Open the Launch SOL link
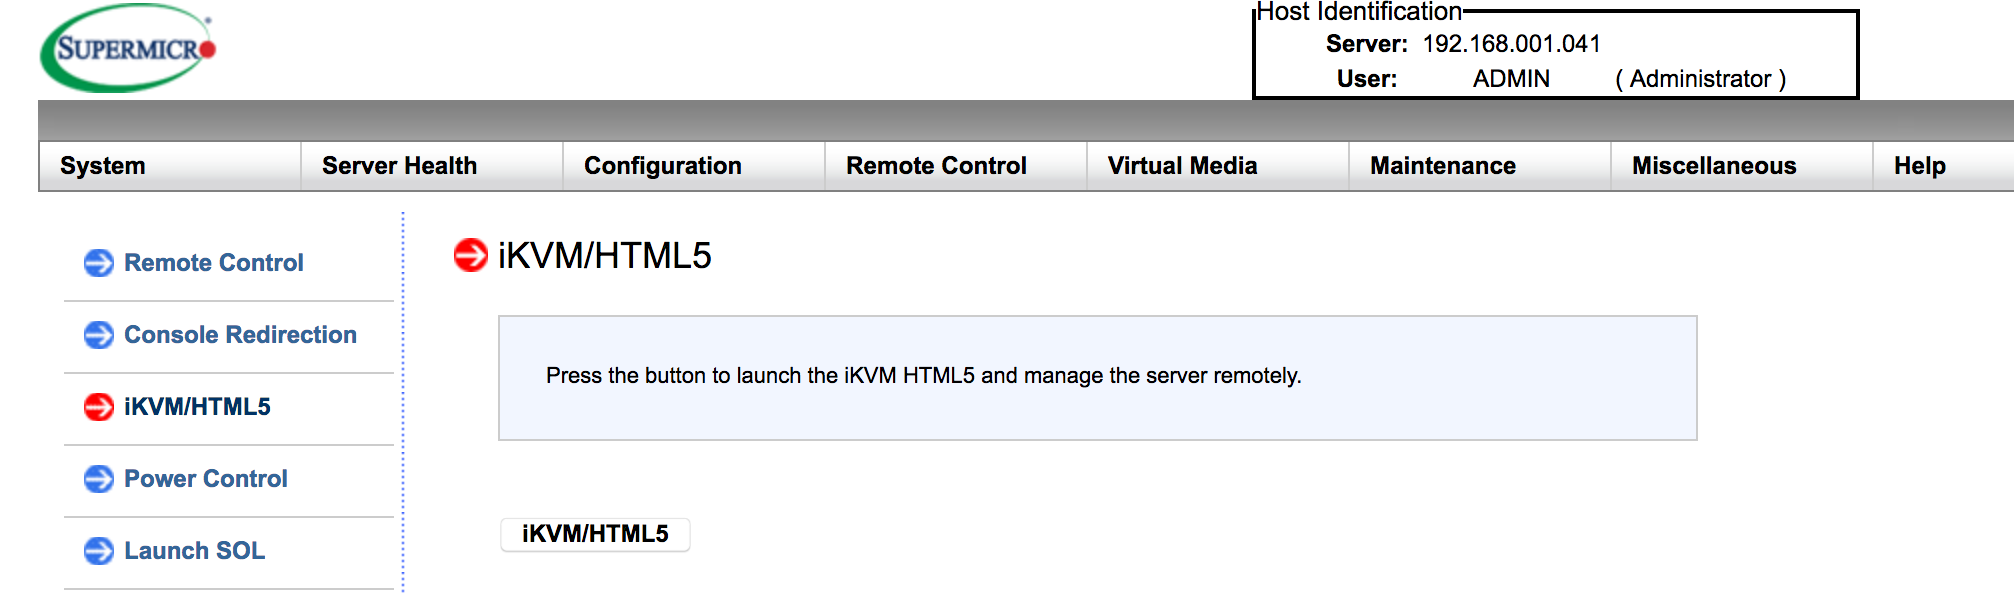 tap(195, 551)
